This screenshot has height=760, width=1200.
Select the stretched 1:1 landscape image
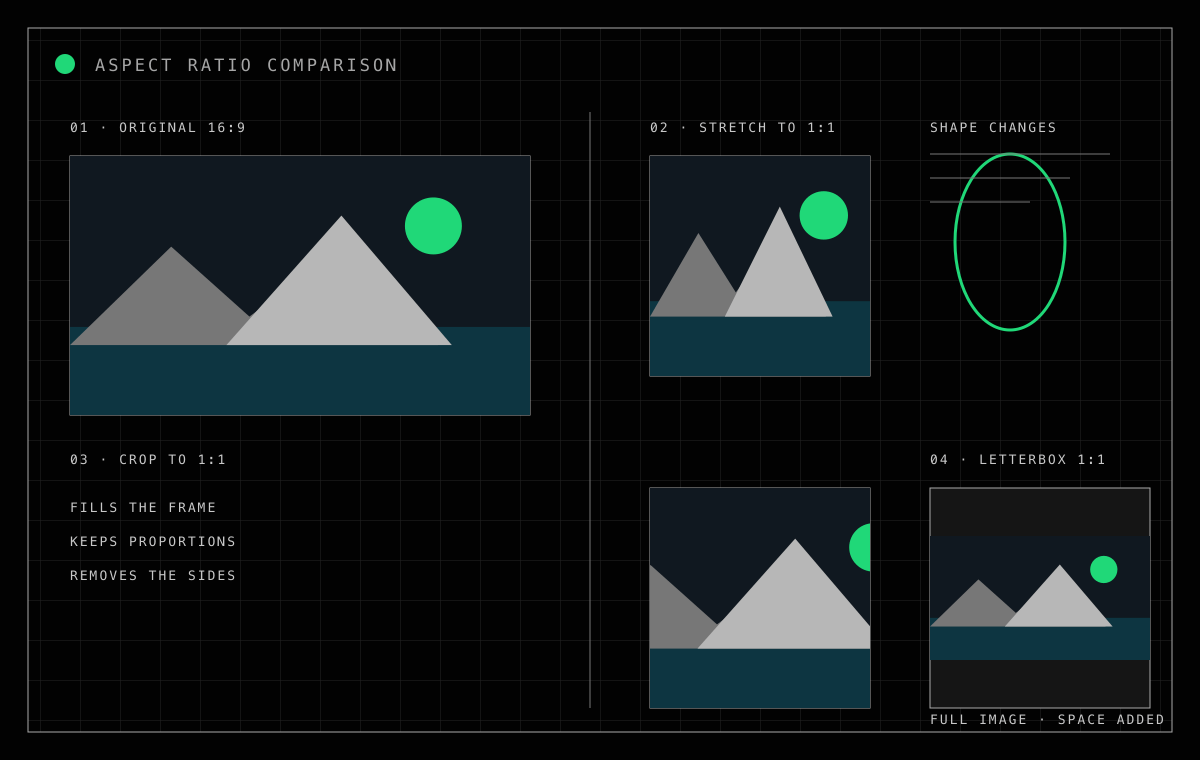[x=760, y=266]
